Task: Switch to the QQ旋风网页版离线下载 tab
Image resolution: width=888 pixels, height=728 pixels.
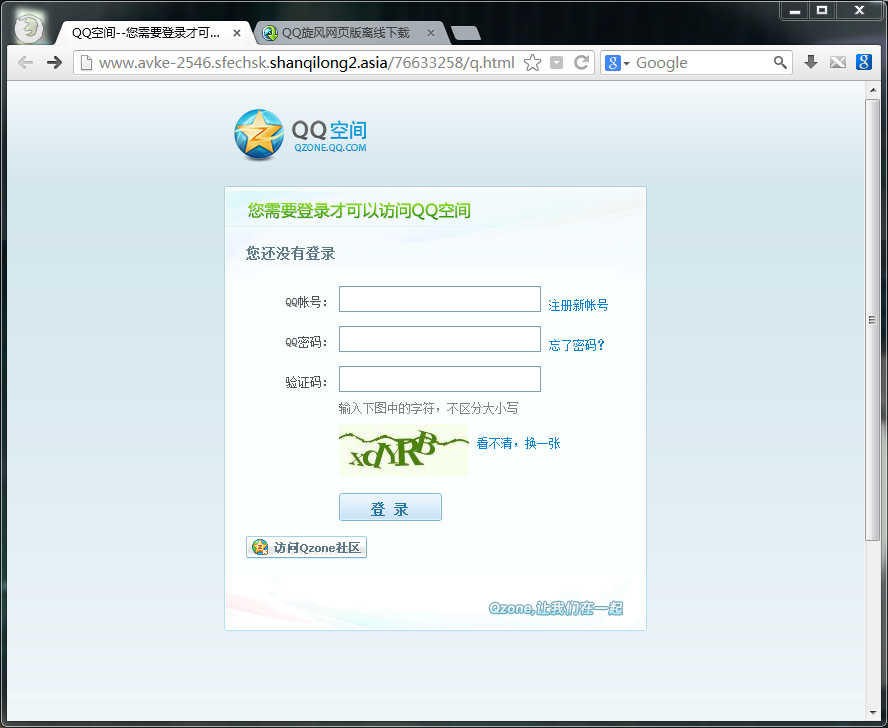Action: click(345, 33)
